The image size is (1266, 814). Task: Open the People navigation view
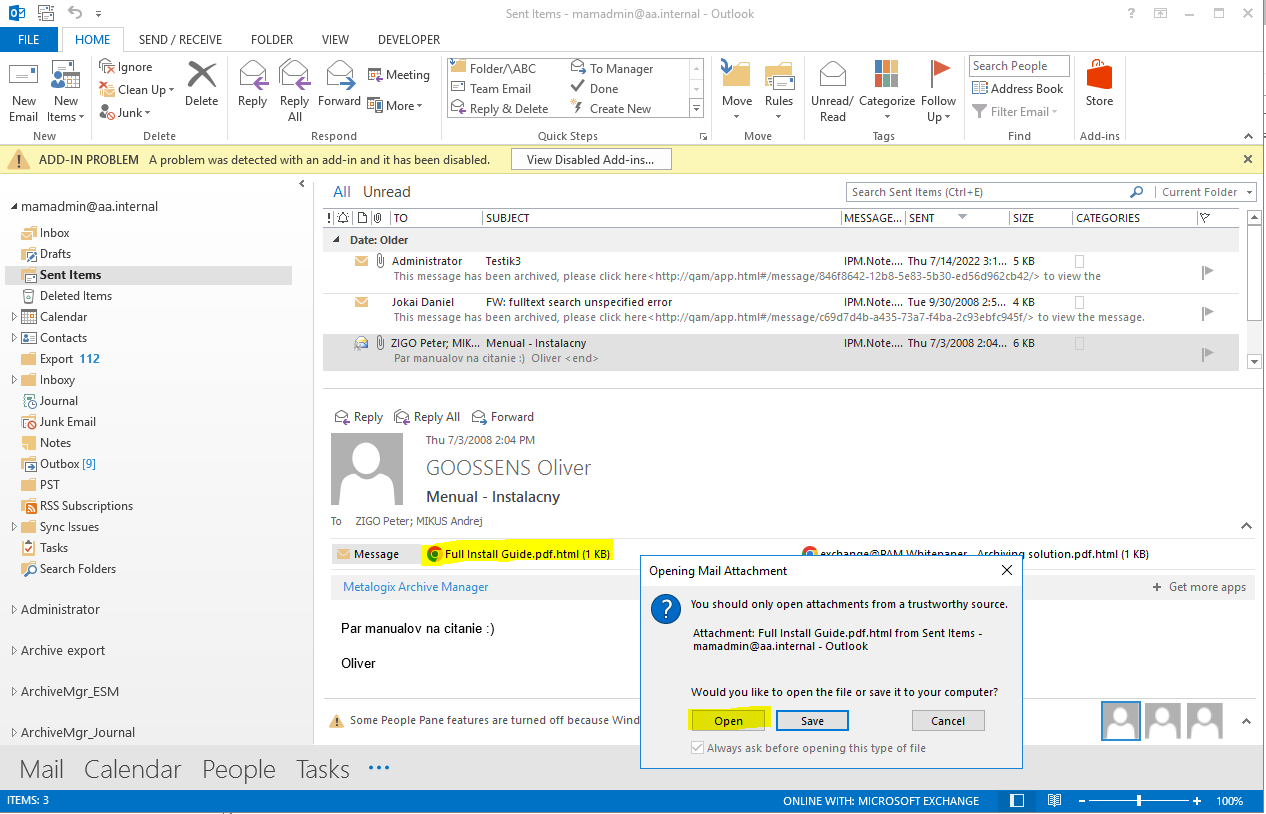pyautogui.click(x=239, y=769)
